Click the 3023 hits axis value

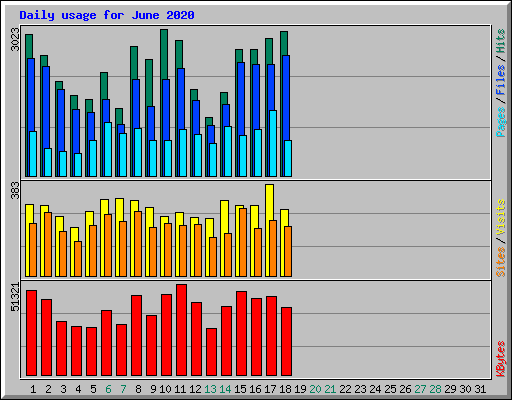pos(15,39)
